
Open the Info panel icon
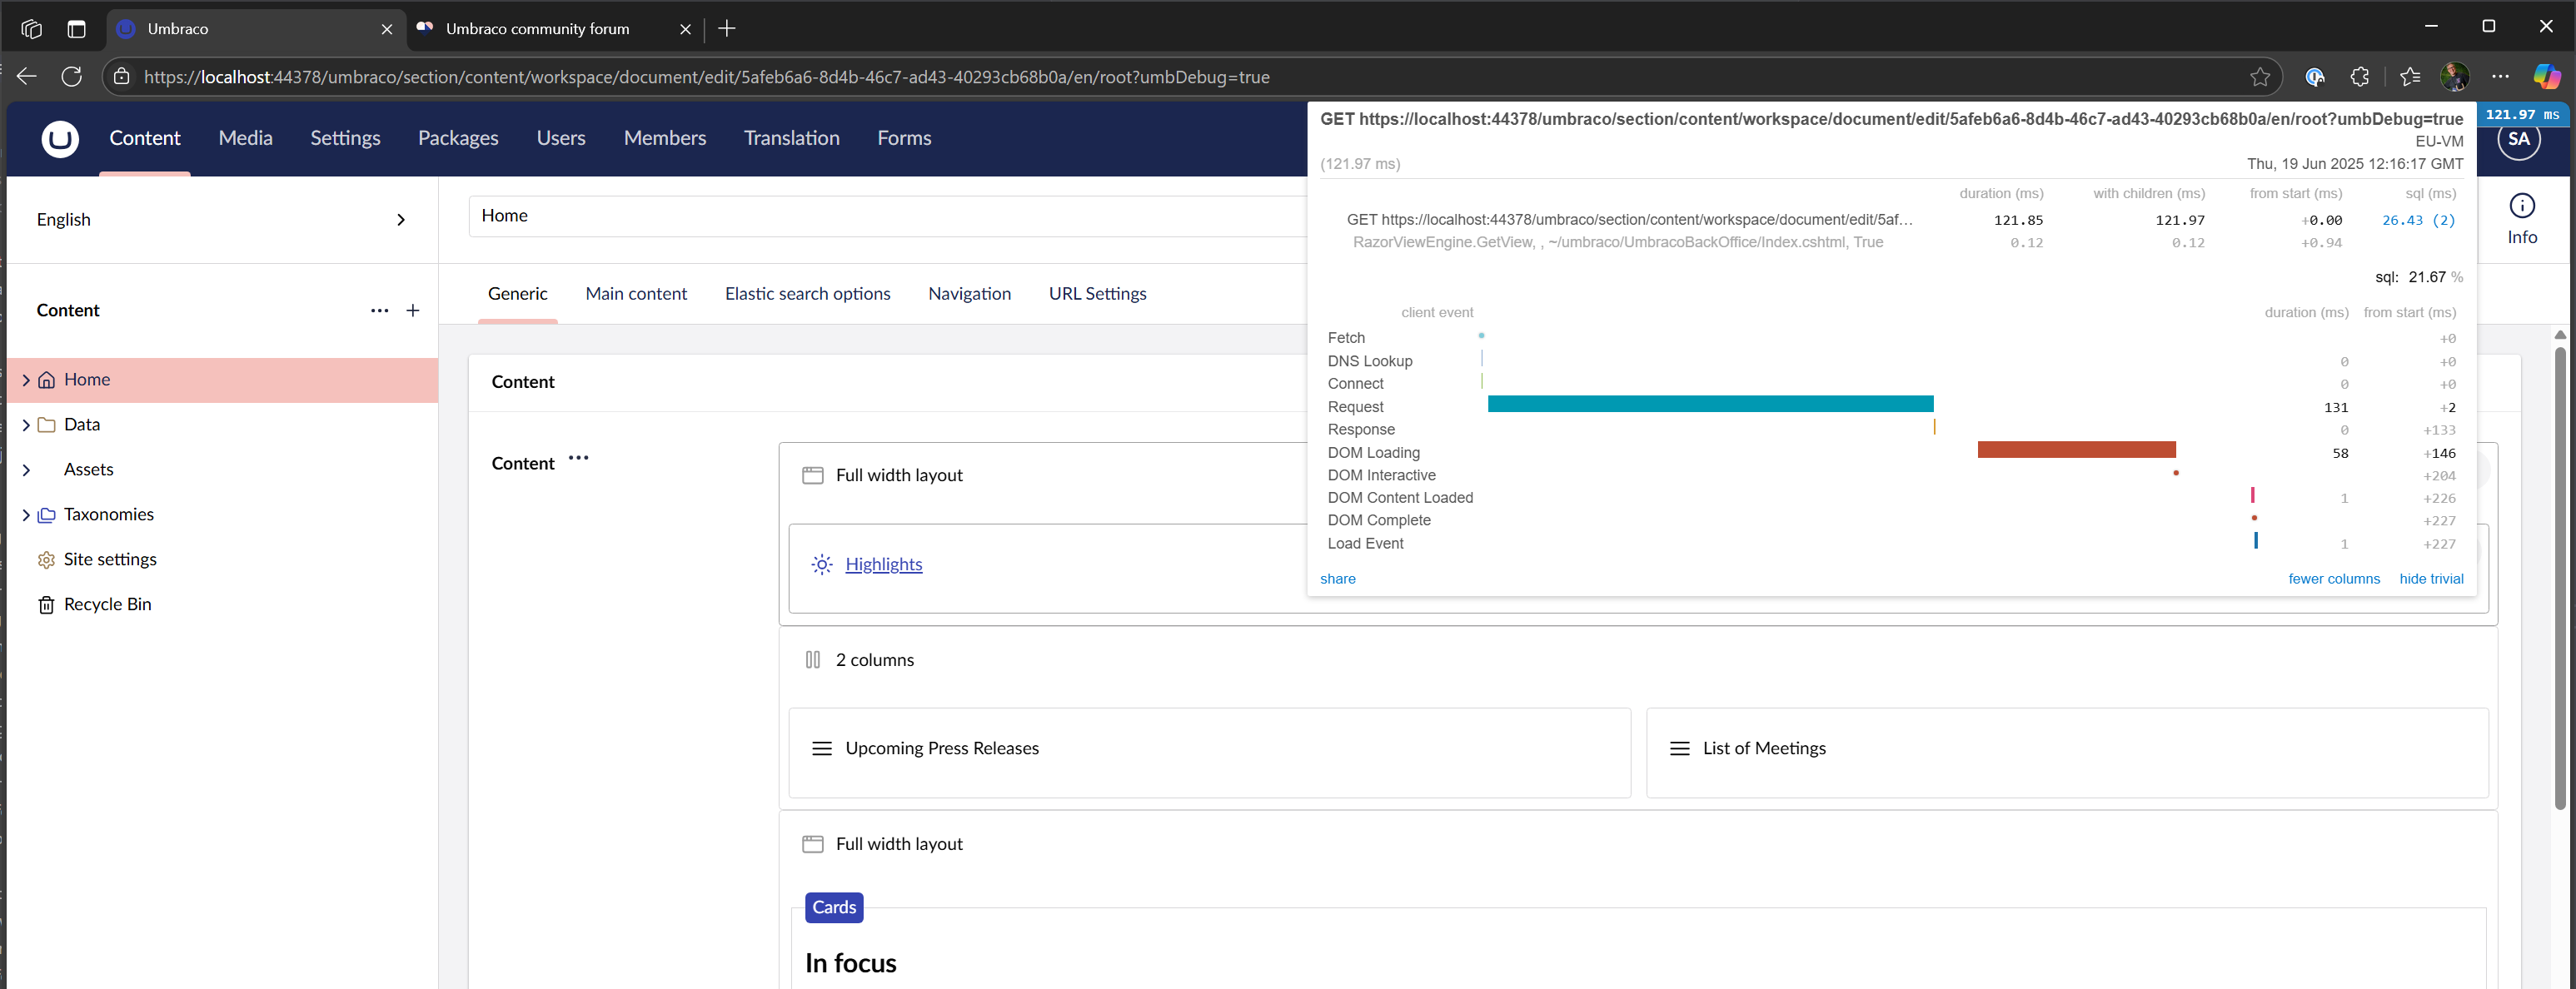2522,206
